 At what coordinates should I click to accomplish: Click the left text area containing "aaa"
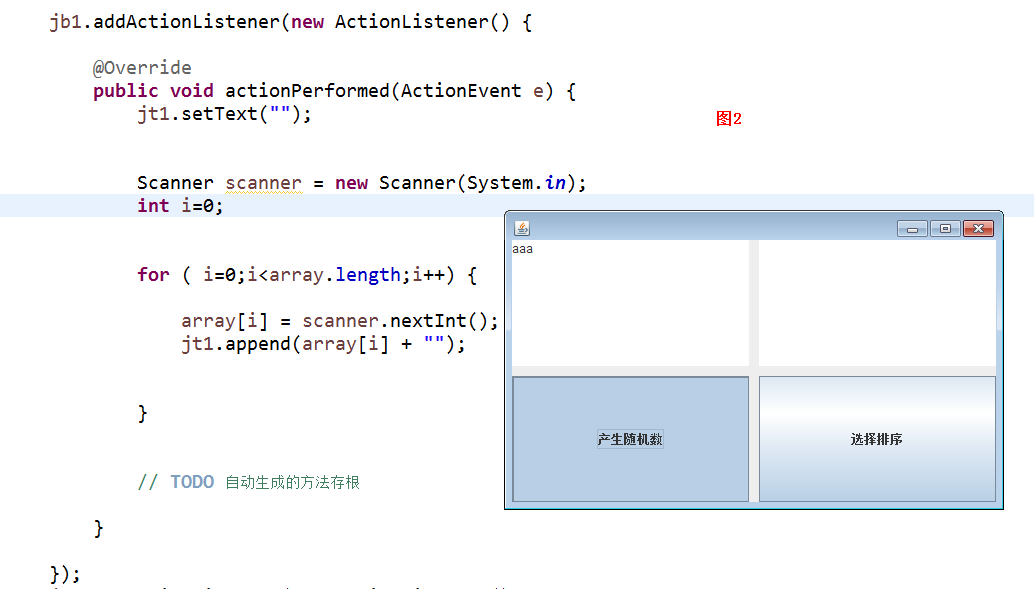click(x=630, y=303)
